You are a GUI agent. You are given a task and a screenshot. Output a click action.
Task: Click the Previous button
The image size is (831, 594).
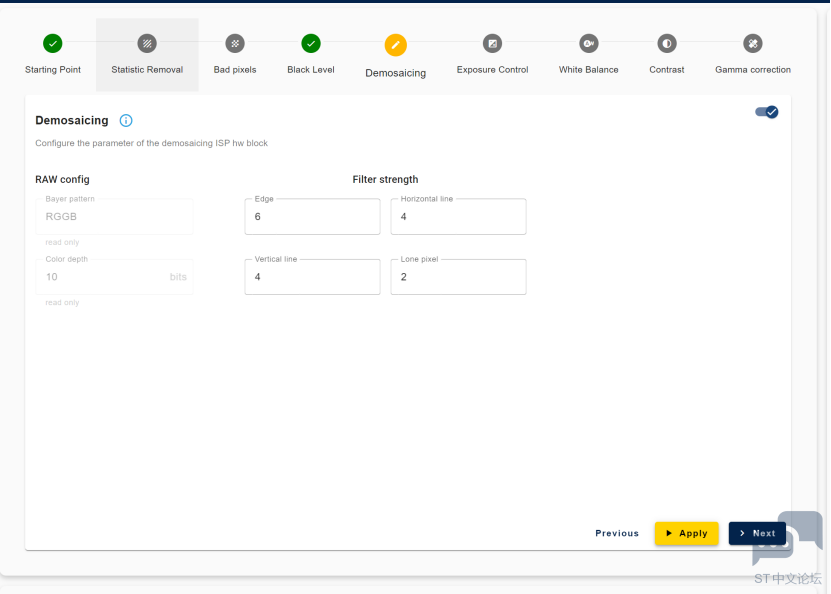tap(617, 533)
